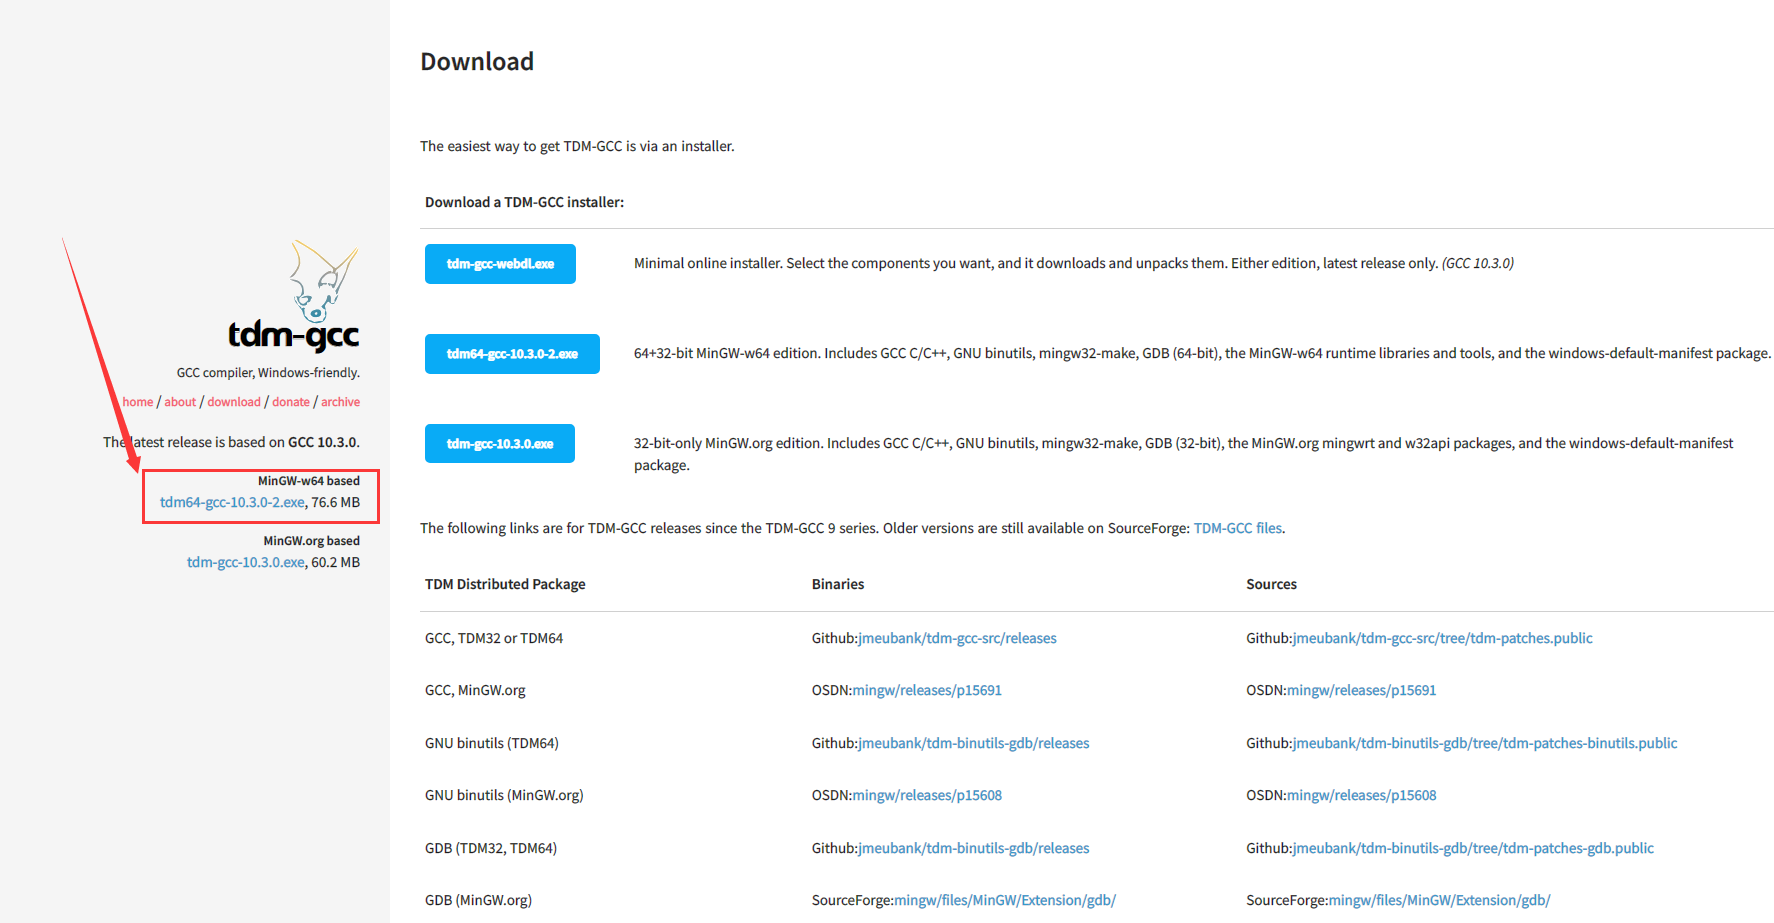
Task: Click the Binaries column header
Action: coord(838,584)
